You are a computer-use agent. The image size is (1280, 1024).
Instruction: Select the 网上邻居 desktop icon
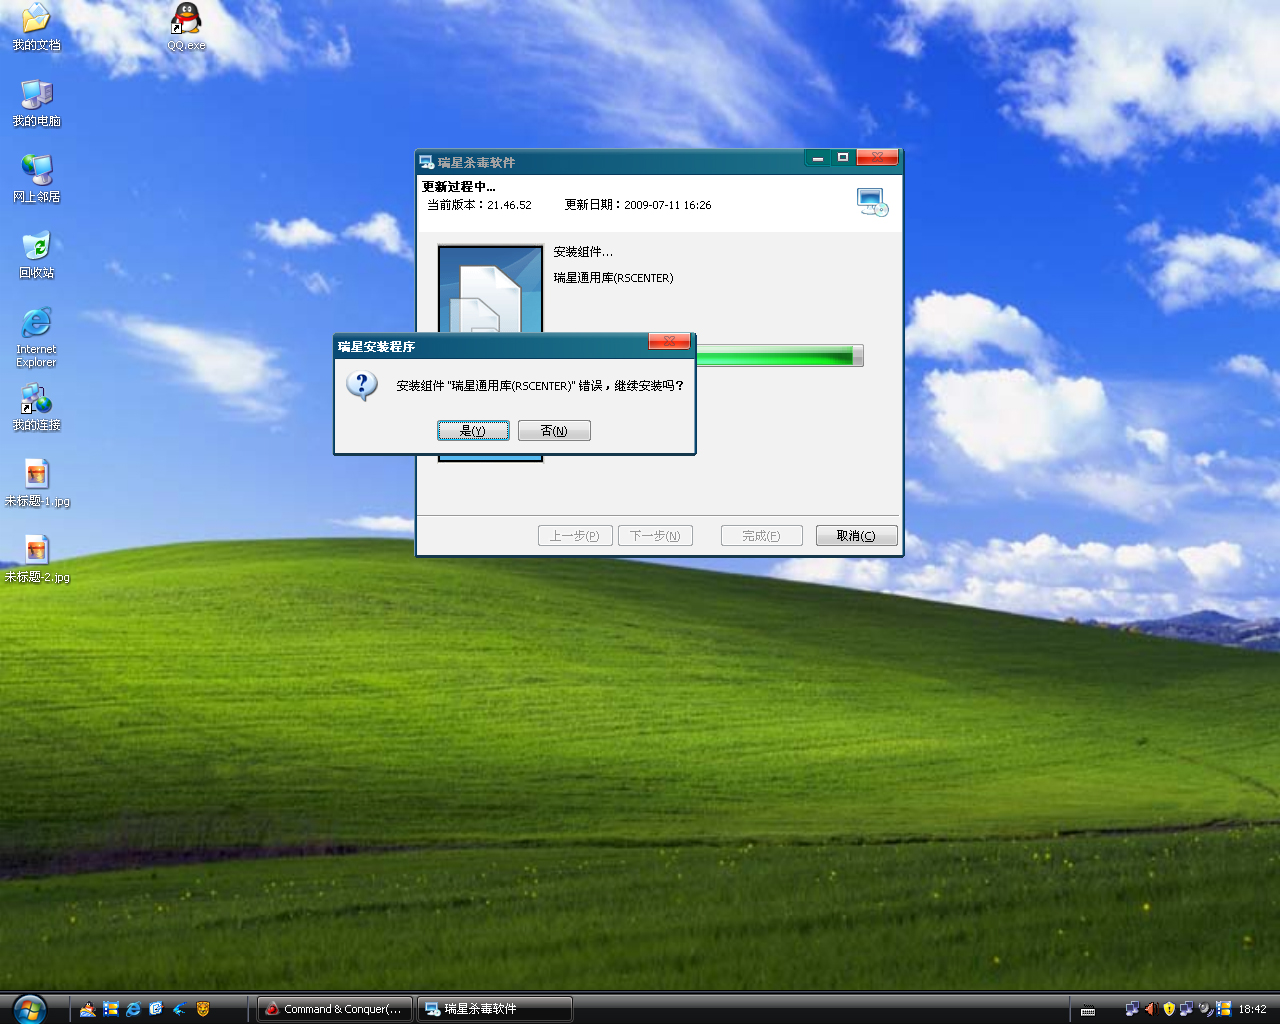(x=36, y=179)
